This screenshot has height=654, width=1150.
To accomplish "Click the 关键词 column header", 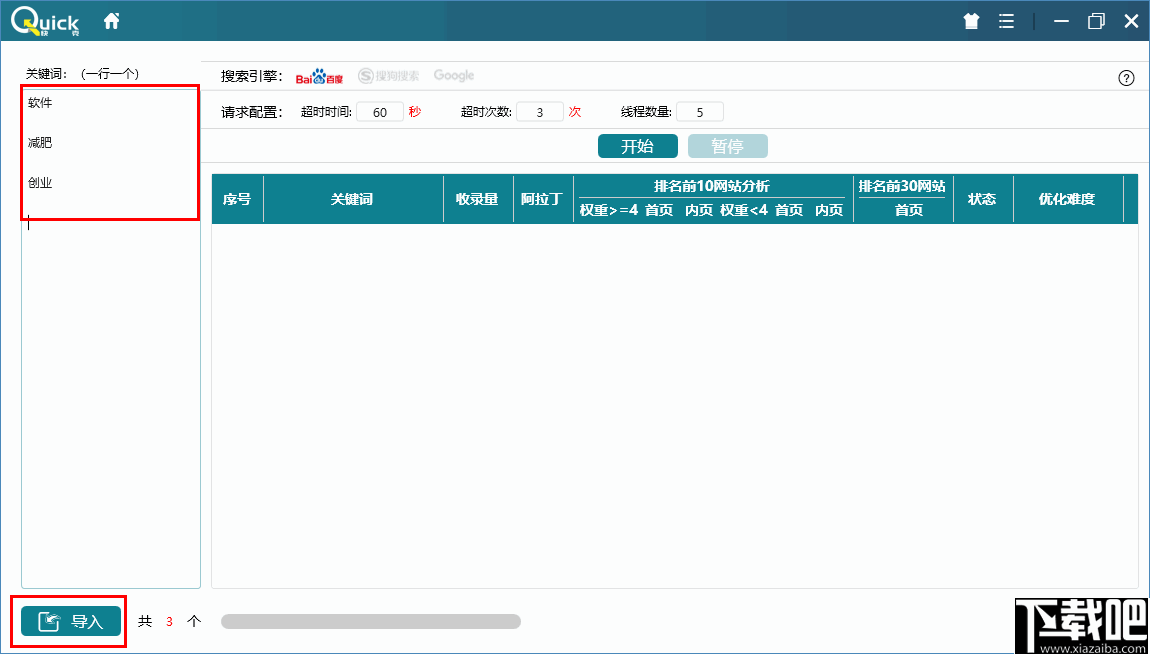I will 353,198.
